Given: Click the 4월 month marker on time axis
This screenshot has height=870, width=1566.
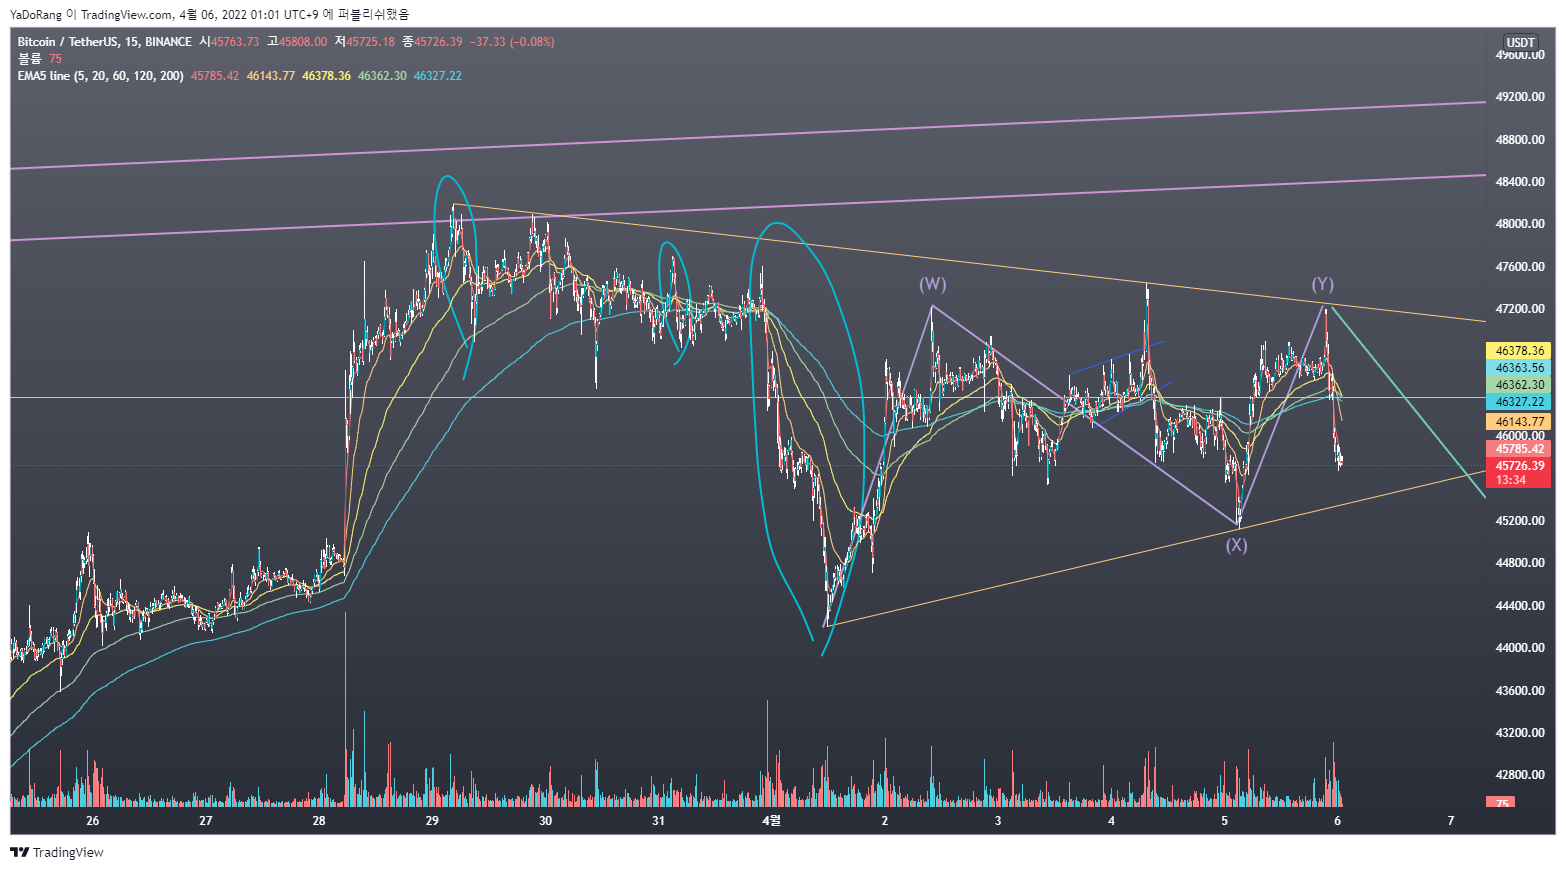Looking at the screenshot, I should coord(771,821).
